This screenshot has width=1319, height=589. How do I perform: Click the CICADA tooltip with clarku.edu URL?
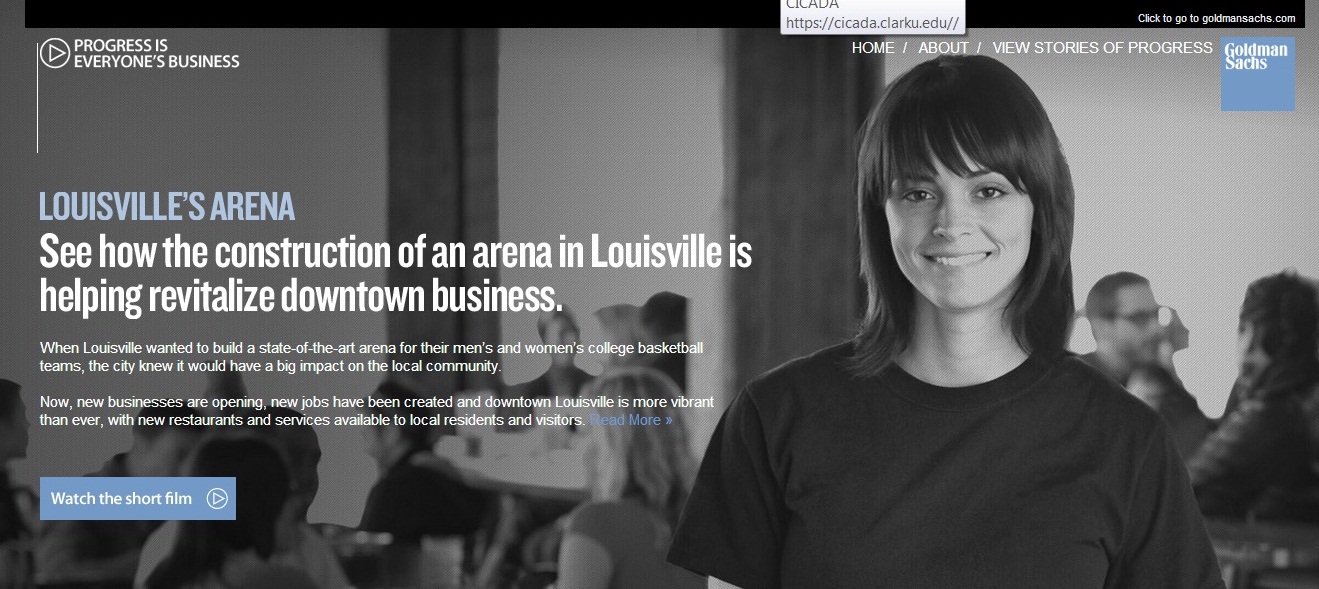click(x=873, y=16)
